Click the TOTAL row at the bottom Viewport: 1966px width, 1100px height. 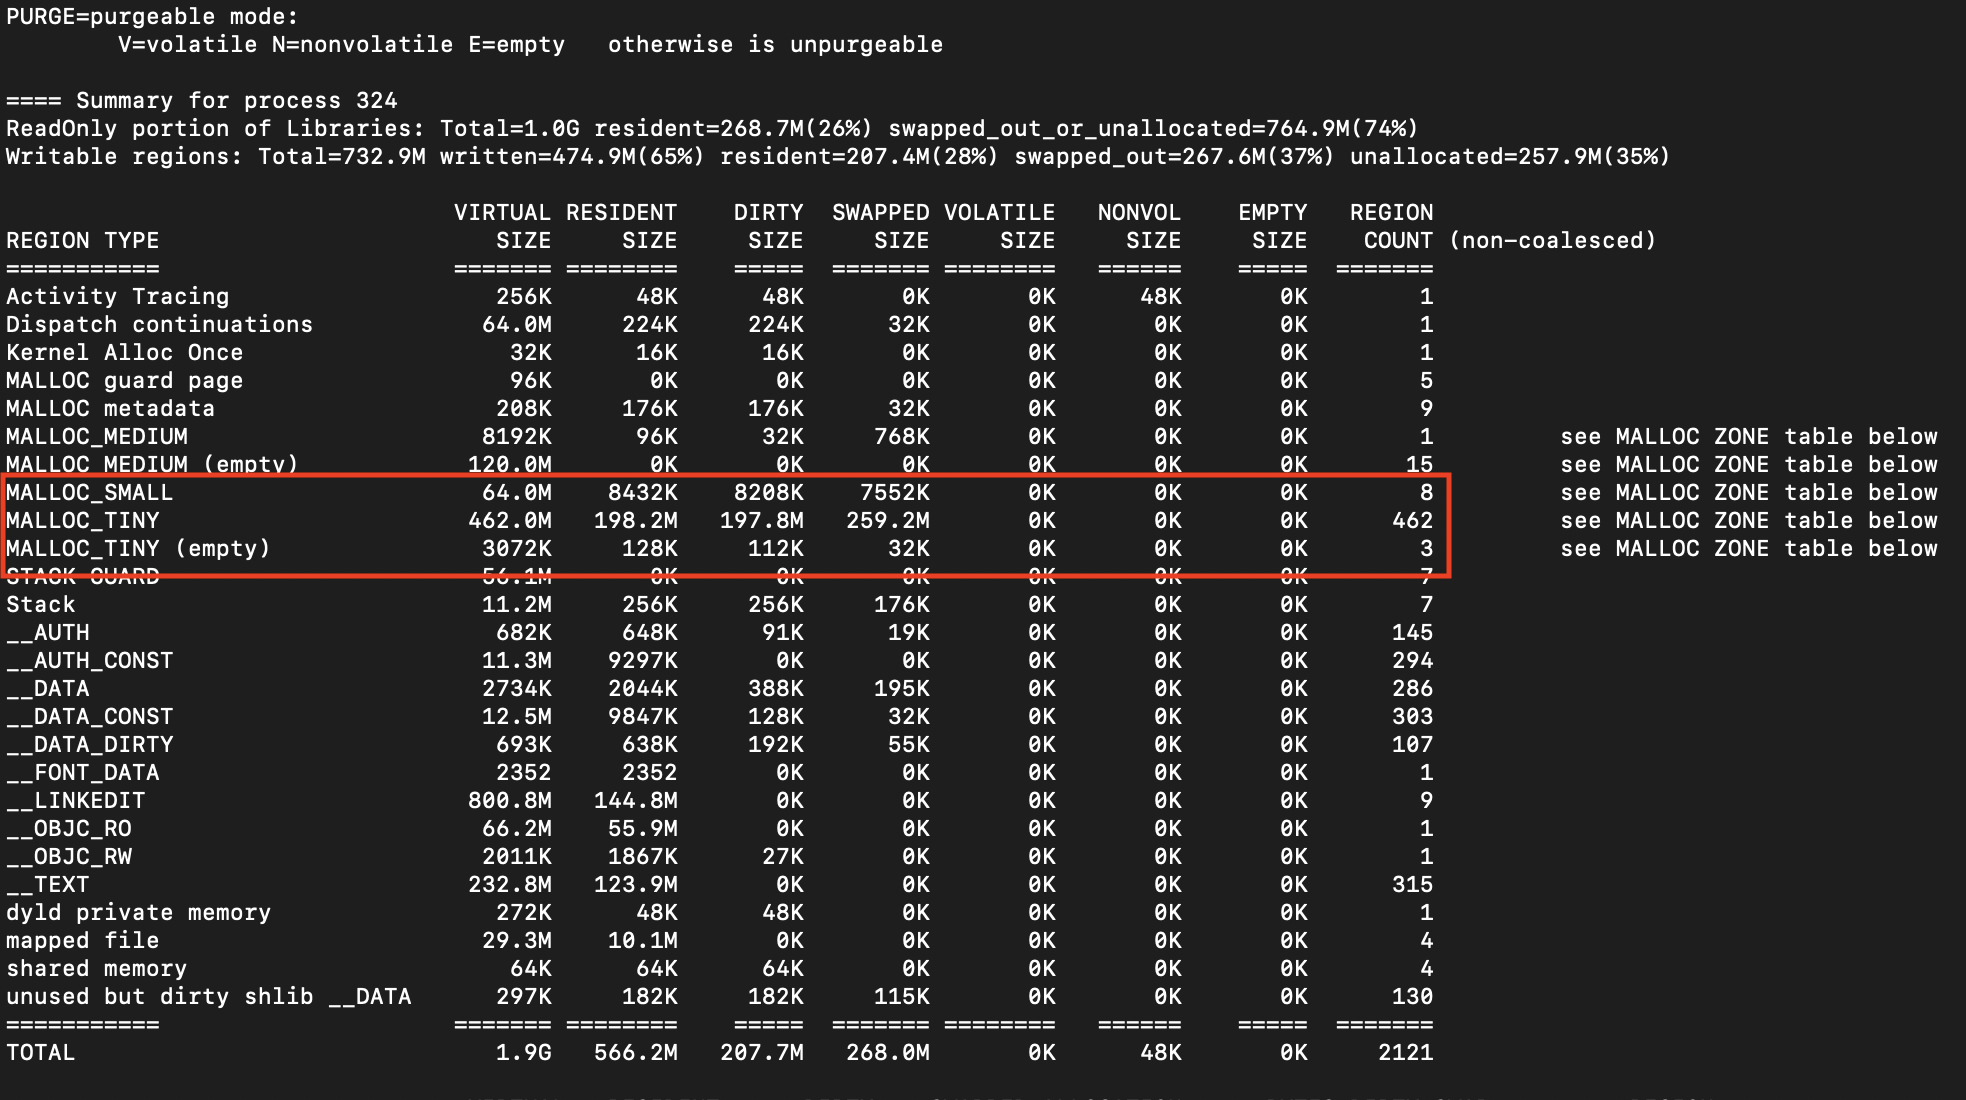click(x=42, y=1052)
